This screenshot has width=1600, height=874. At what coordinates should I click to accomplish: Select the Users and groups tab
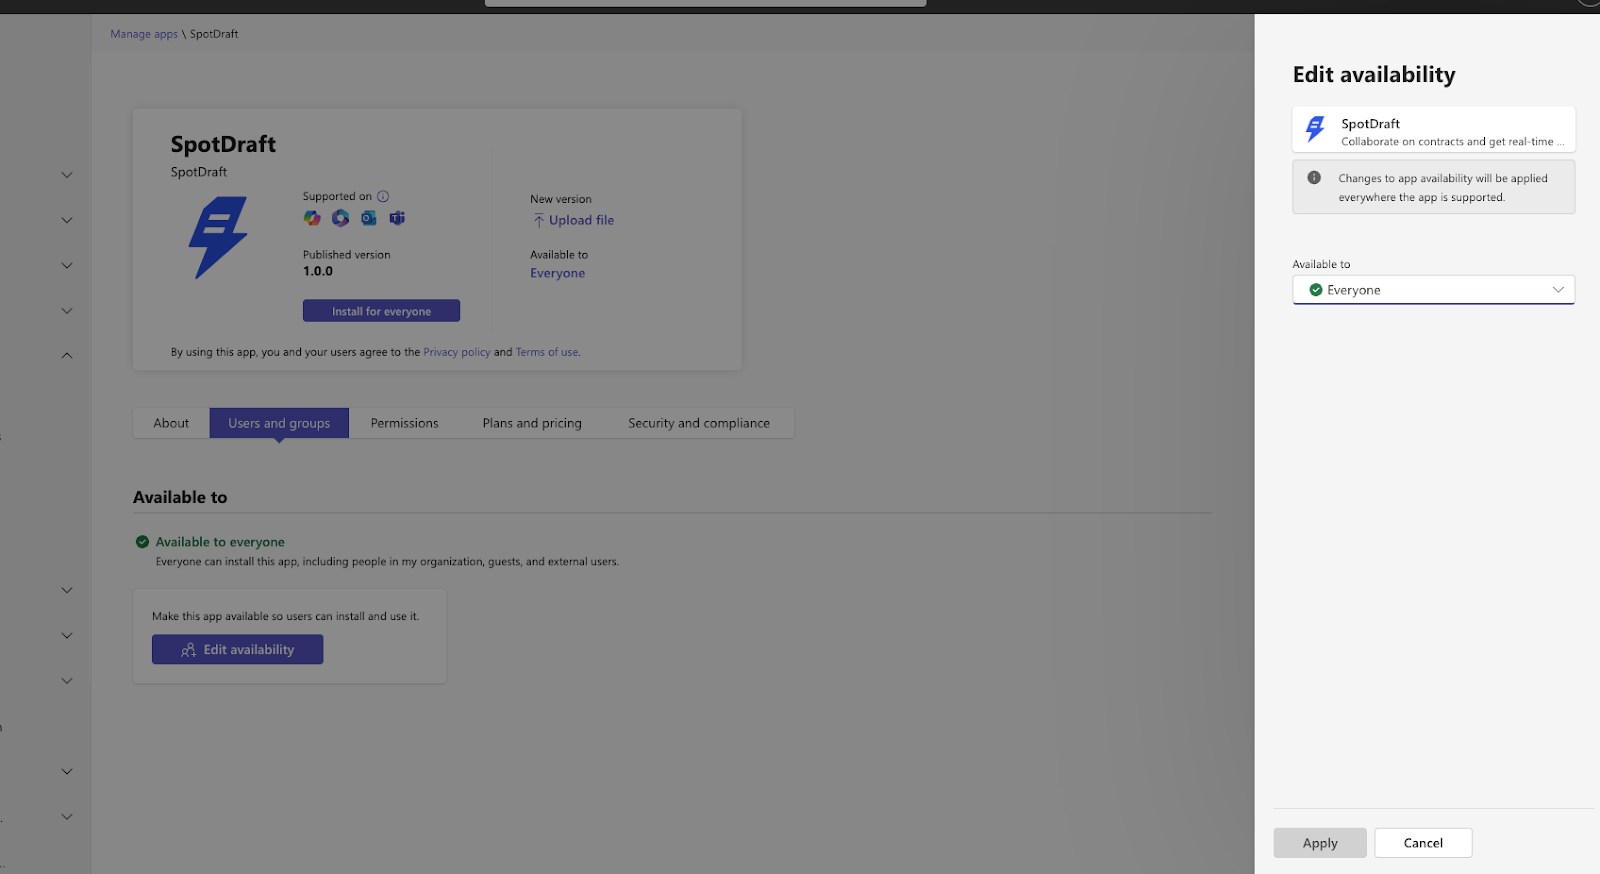click(279, 423)
